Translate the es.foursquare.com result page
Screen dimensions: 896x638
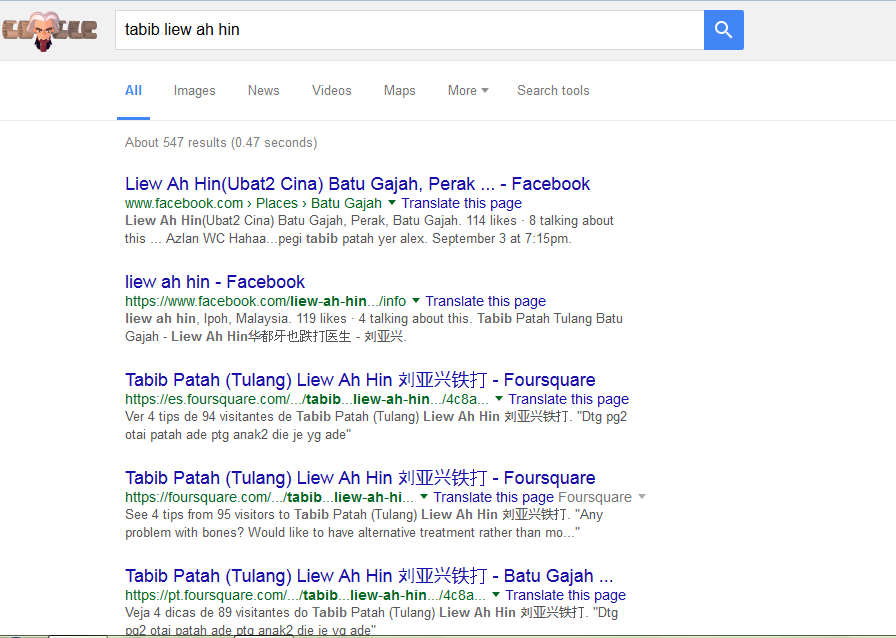(569, 399)
